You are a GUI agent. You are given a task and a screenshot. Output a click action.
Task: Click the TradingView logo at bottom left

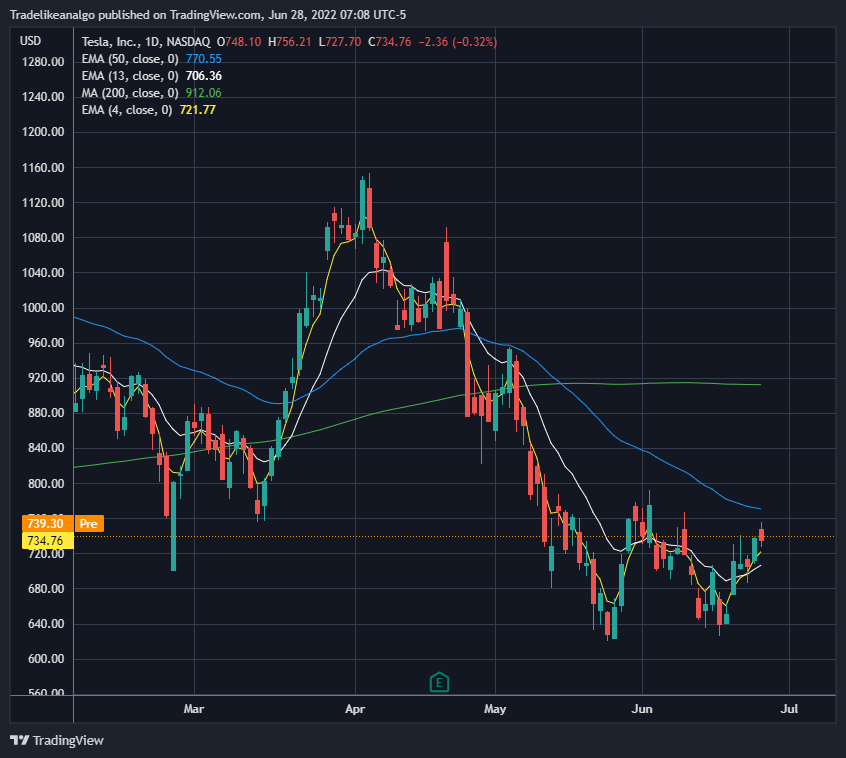[x=57, y=740]
